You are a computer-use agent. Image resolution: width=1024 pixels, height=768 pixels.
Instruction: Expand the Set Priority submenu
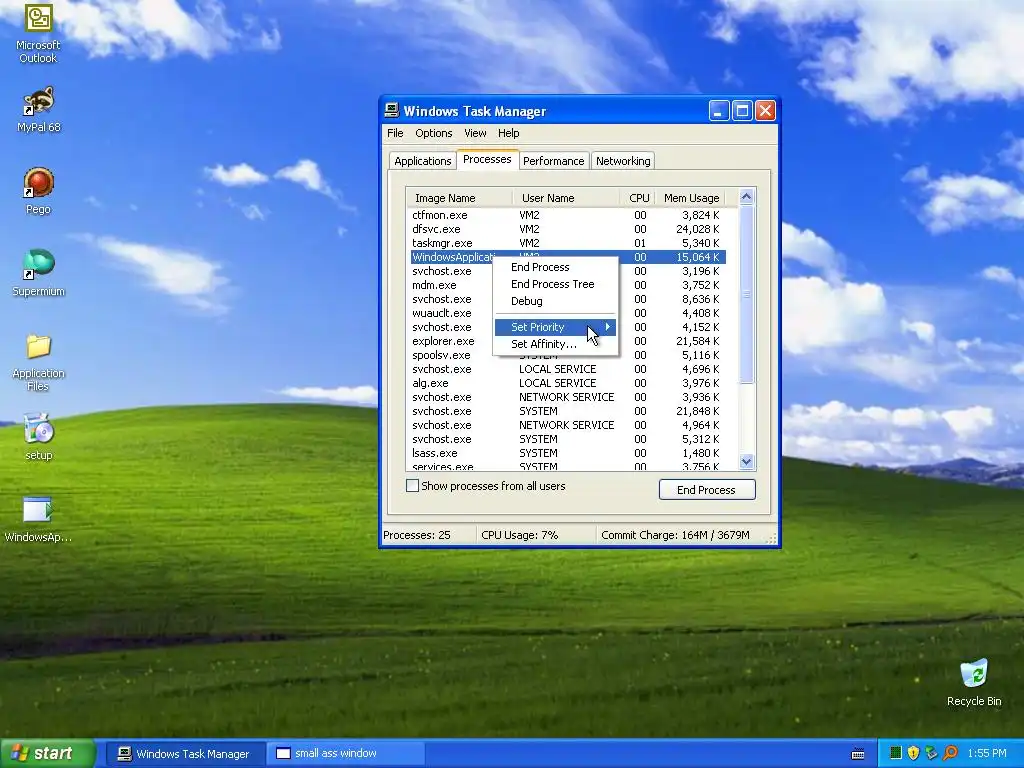click(554, 327)
